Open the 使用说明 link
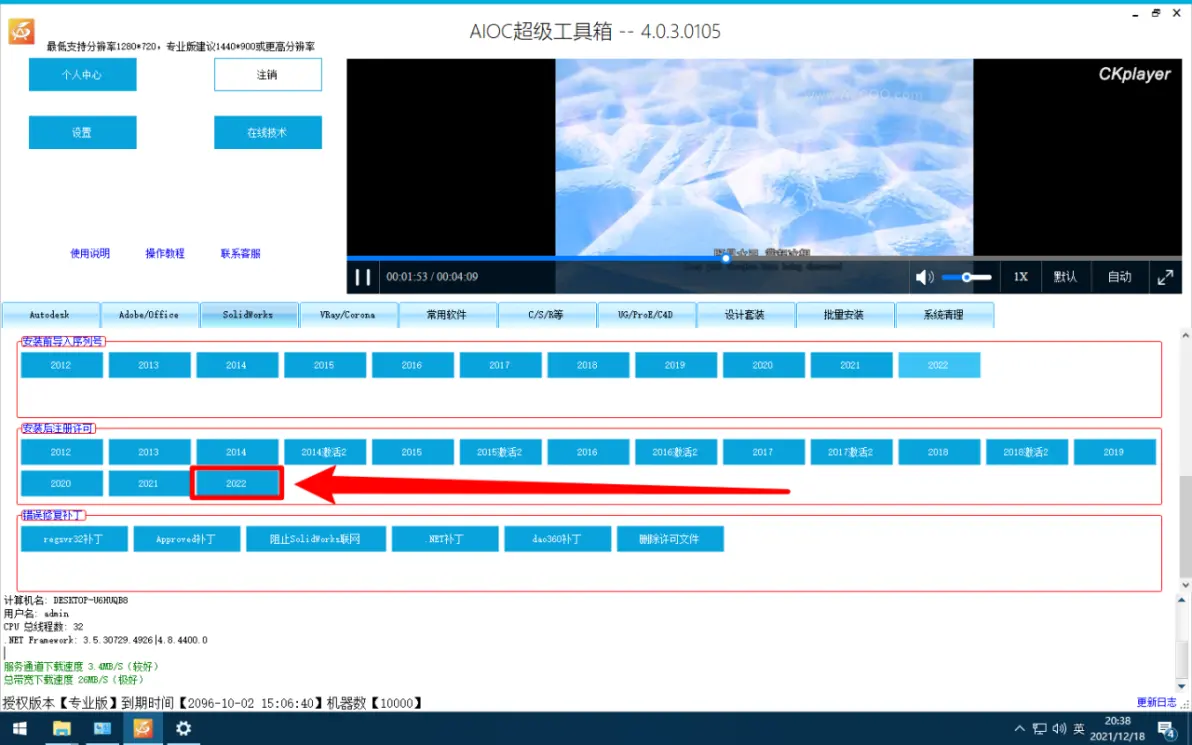 point(90,253)
